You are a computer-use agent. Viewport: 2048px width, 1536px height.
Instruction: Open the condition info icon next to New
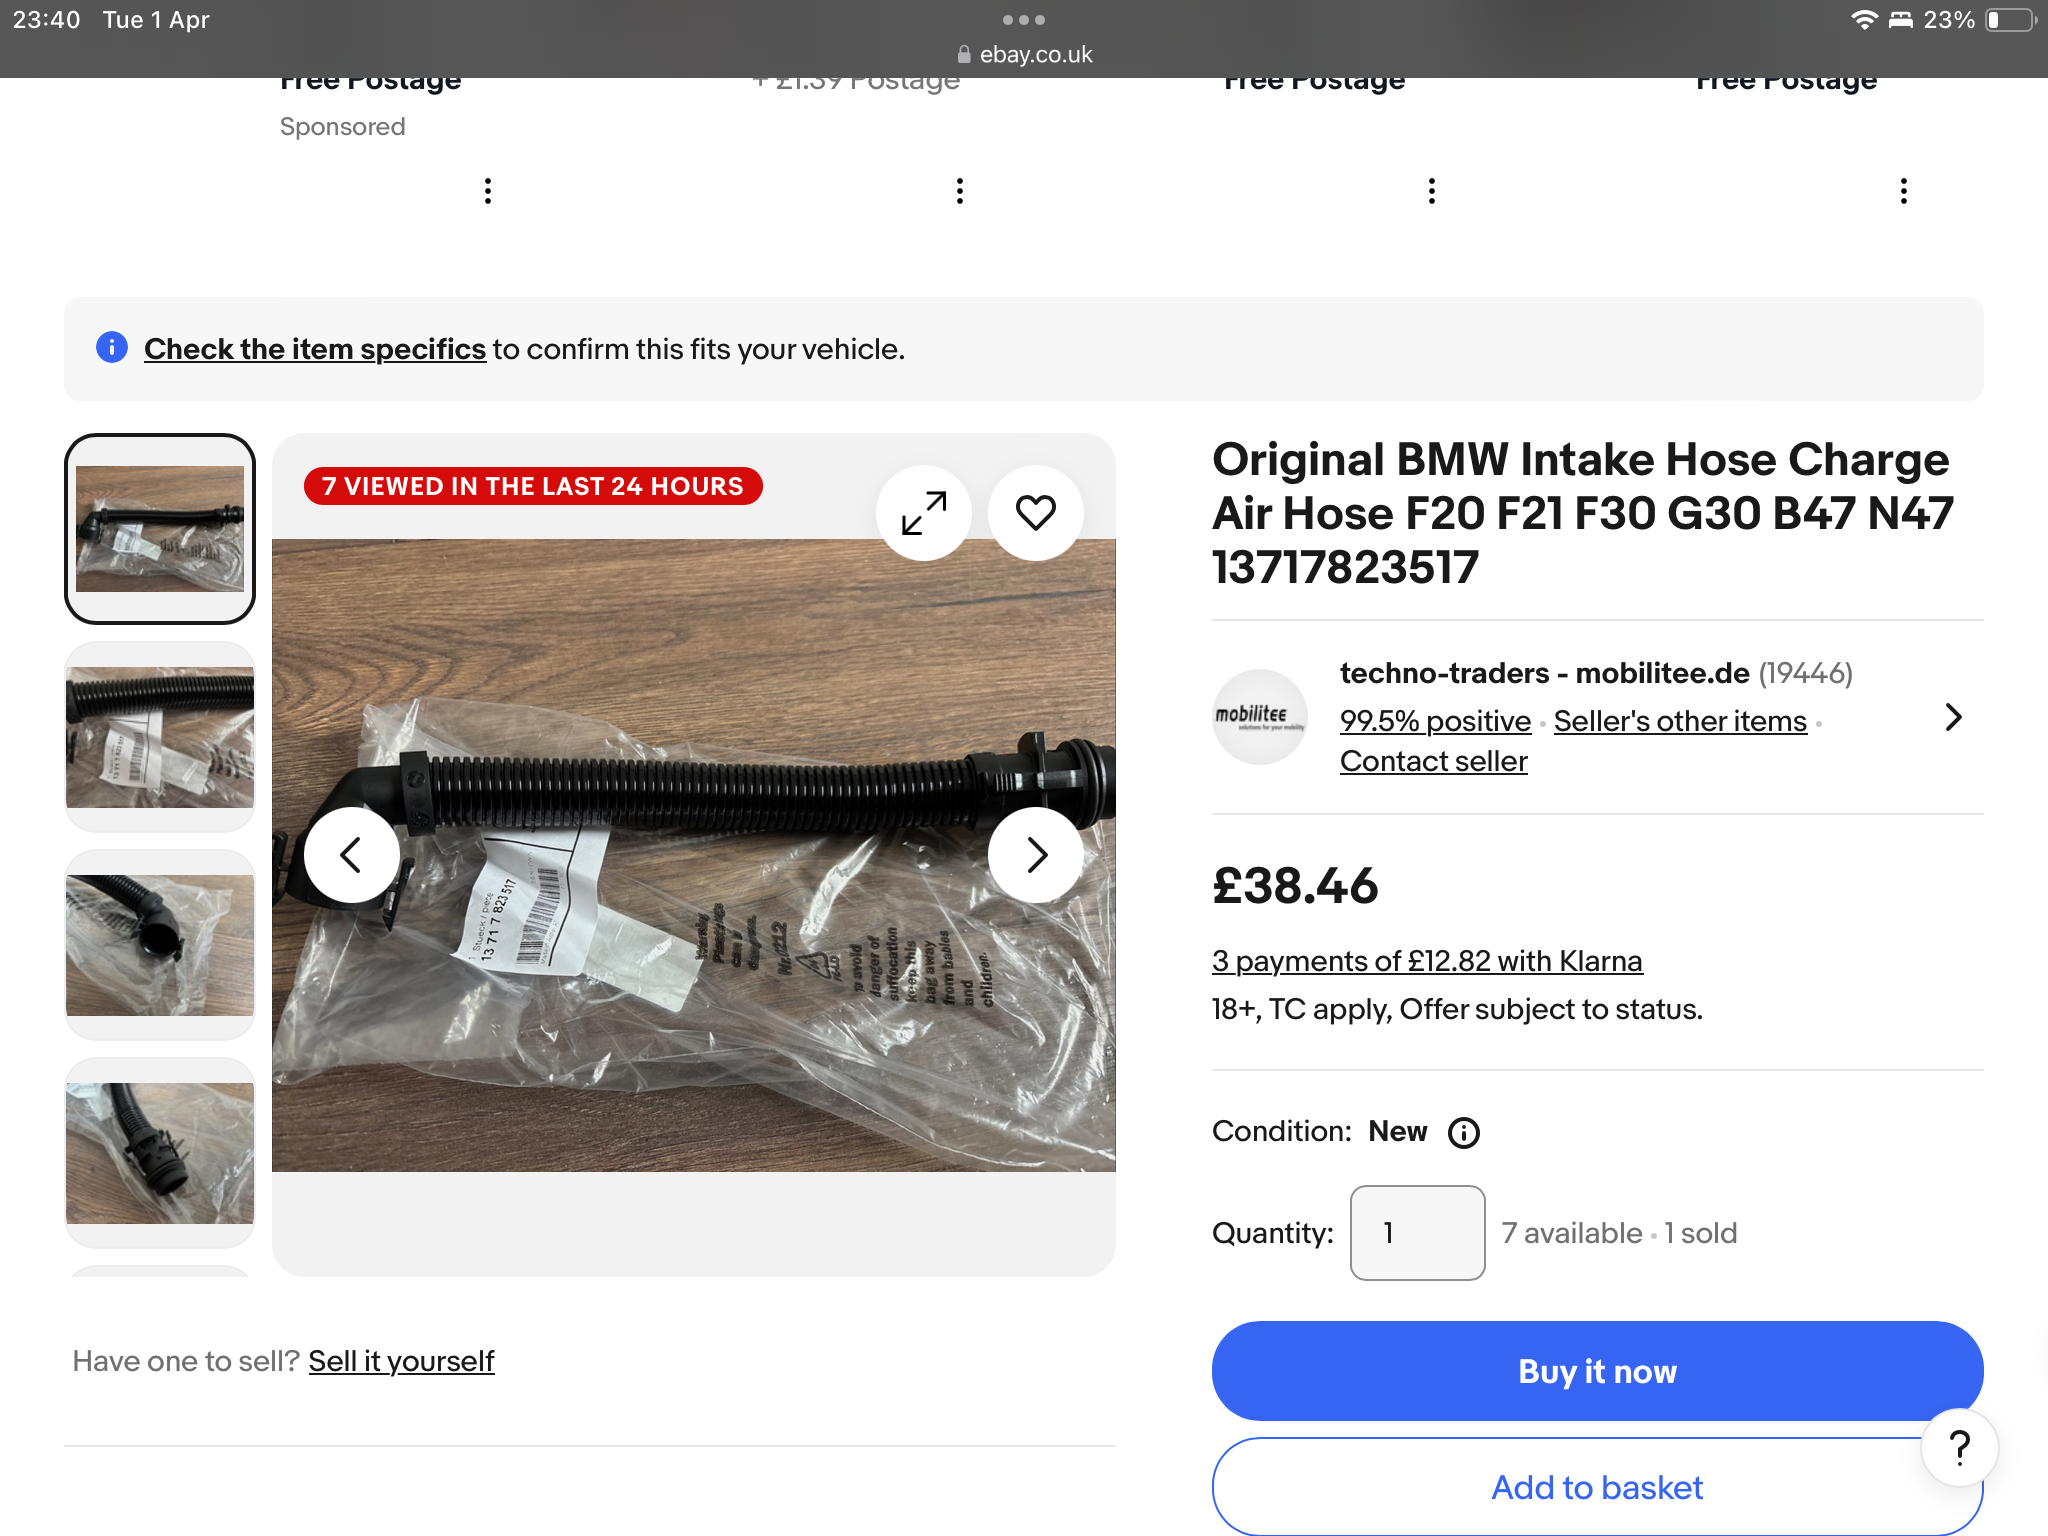coord(1464,1133)
